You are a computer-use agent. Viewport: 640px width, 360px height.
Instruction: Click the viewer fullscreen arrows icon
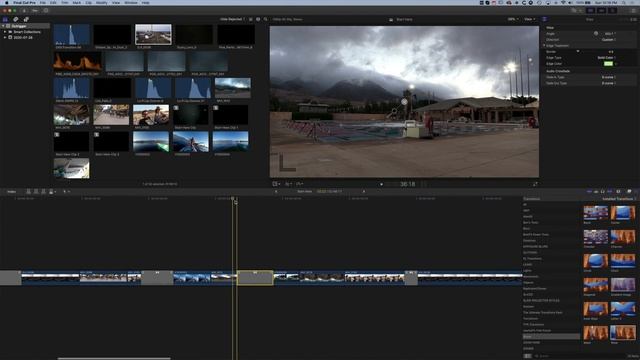click(x=535, y=184)
